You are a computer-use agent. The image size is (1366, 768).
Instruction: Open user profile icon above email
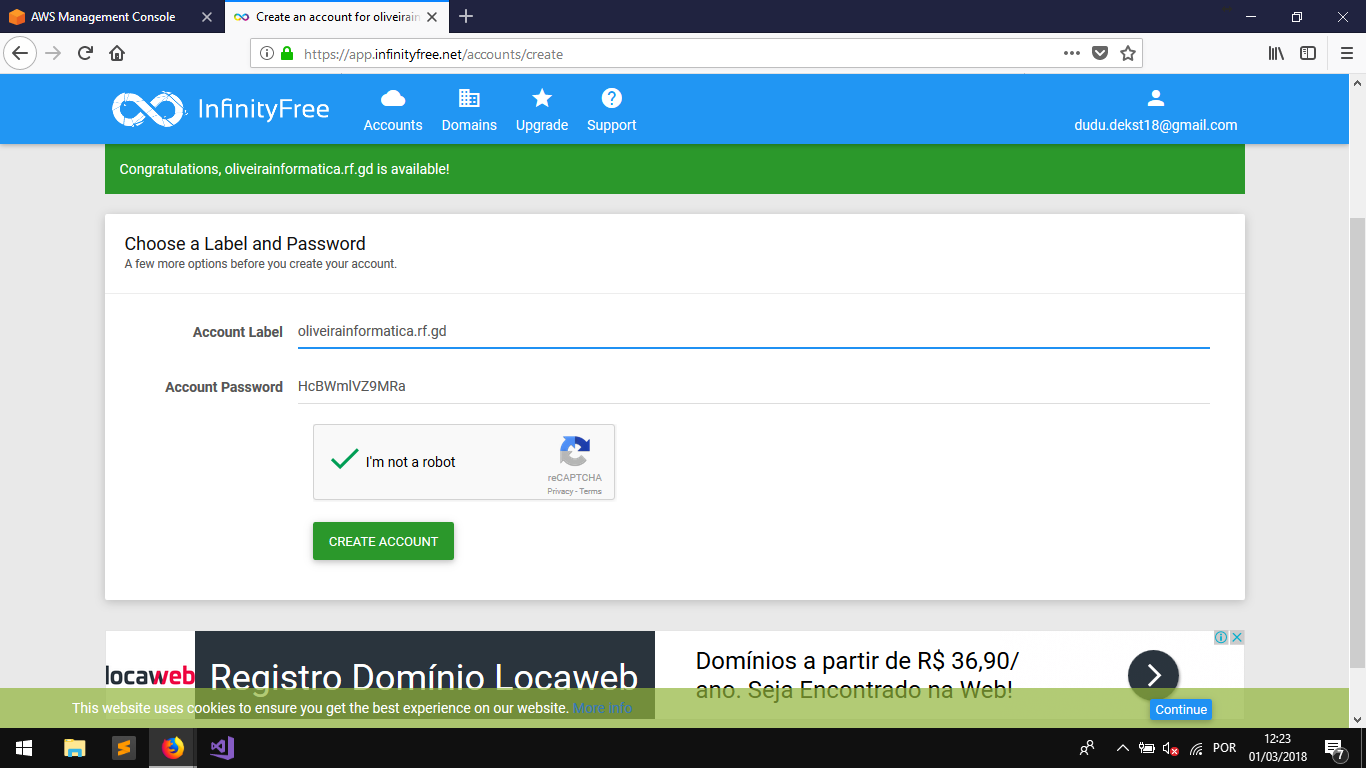[x=1155, y=98]
